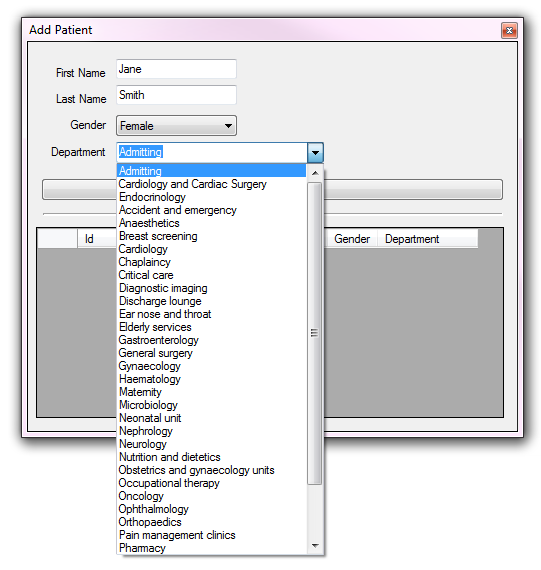The image size is (541, 570).
Task: Click the department list scrollbar thumb
Action: [314, 333]
